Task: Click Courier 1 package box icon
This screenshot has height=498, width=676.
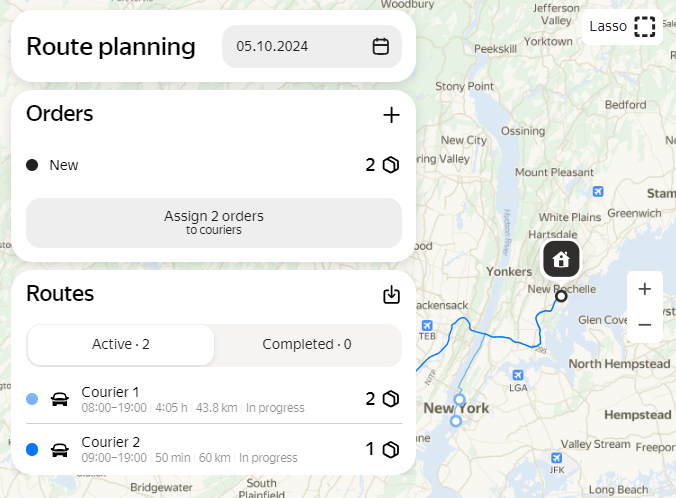Action: [x=390, y=399]
